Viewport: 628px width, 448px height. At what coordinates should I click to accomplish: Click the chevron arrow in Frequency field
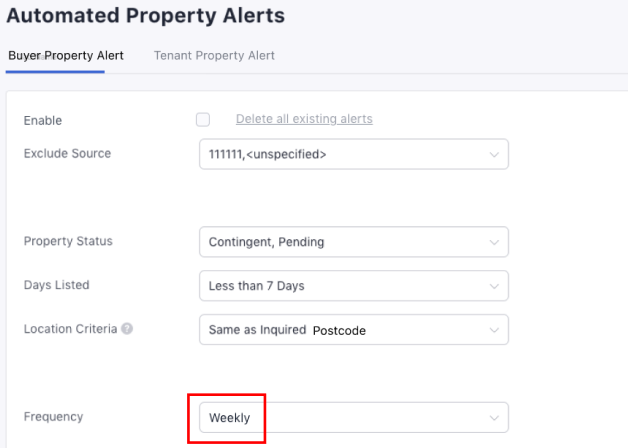point(493,417)
